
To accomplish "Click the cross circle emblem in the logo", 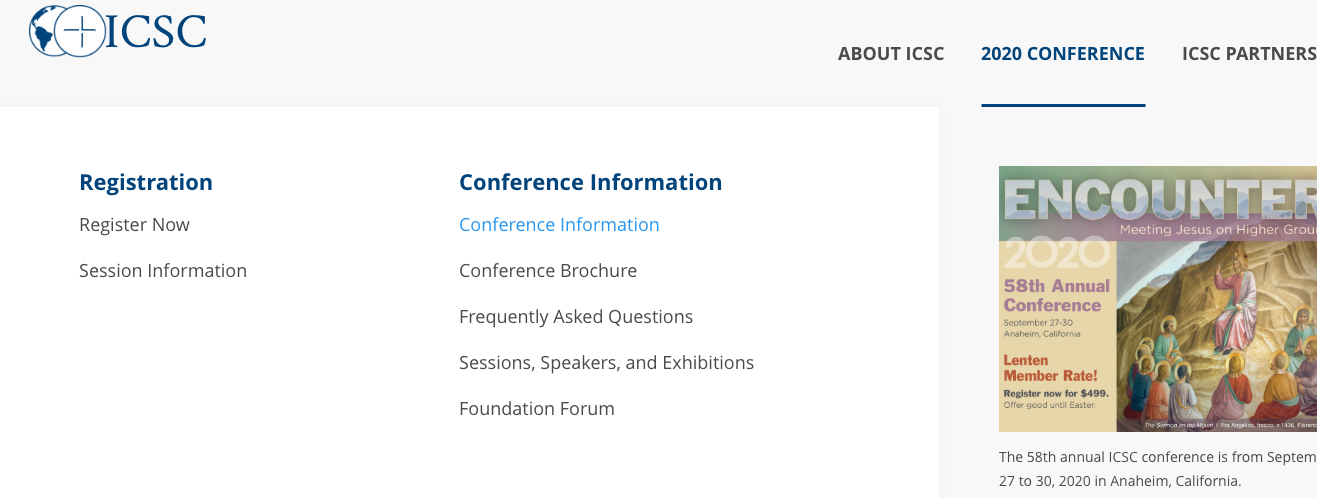I will (80, 31).
